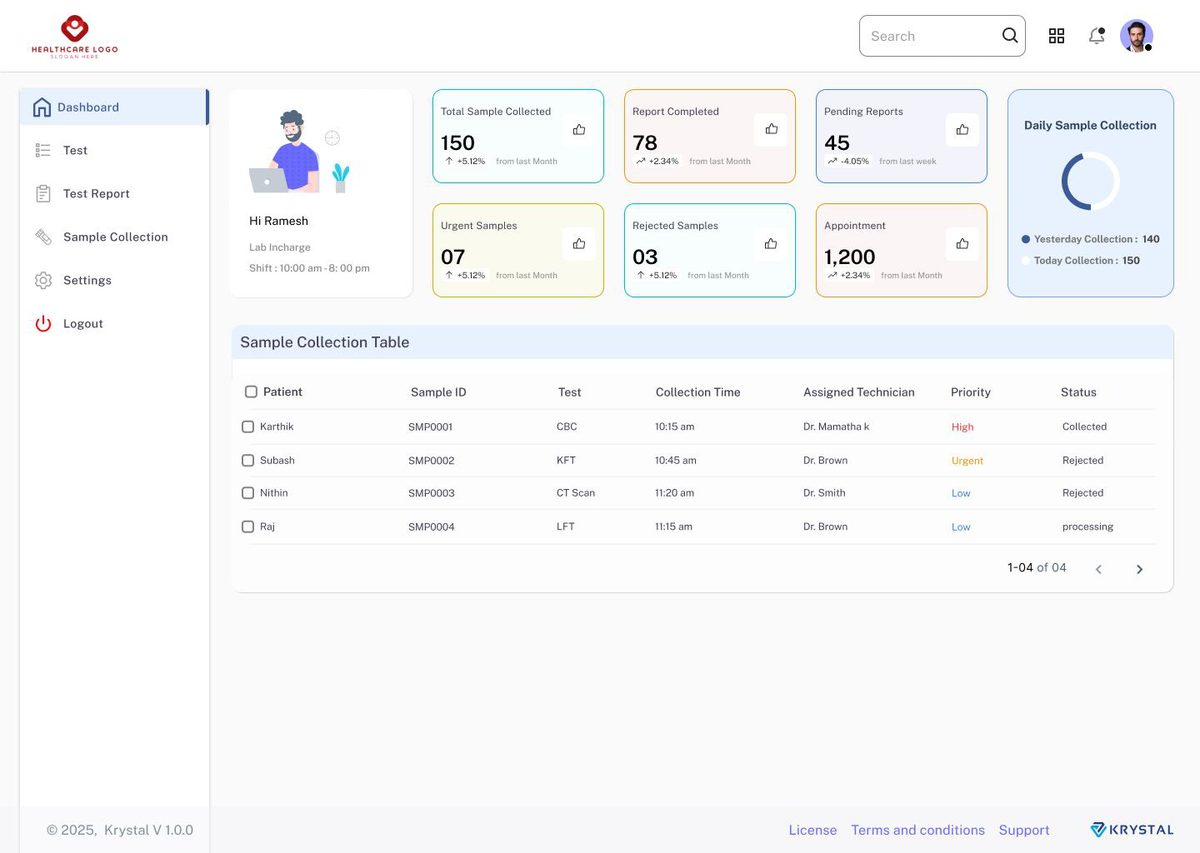Image resolution: width=1200 pixels, height=853 pixels.
Task: Check the Nithin row checkbox
Action: coord(248,493)
